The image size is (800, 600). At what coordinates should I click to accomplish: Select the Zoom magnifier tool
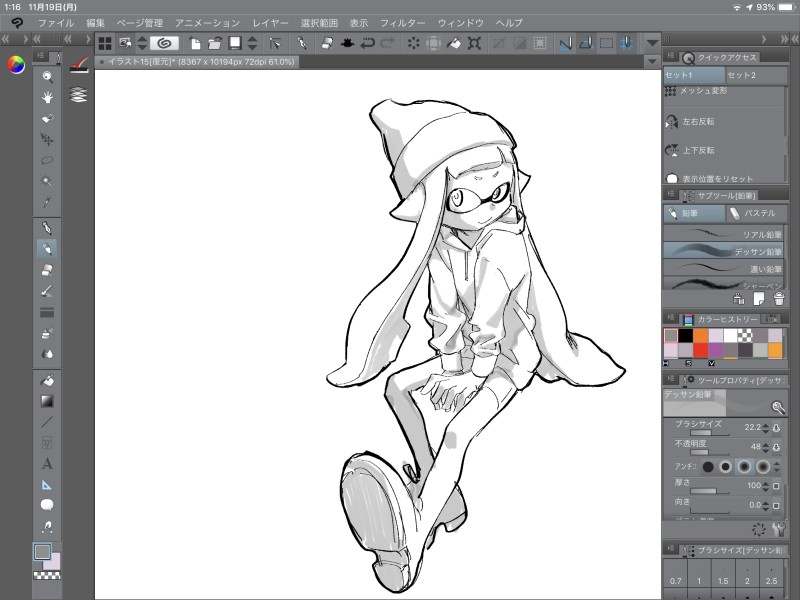click(47, 77)
